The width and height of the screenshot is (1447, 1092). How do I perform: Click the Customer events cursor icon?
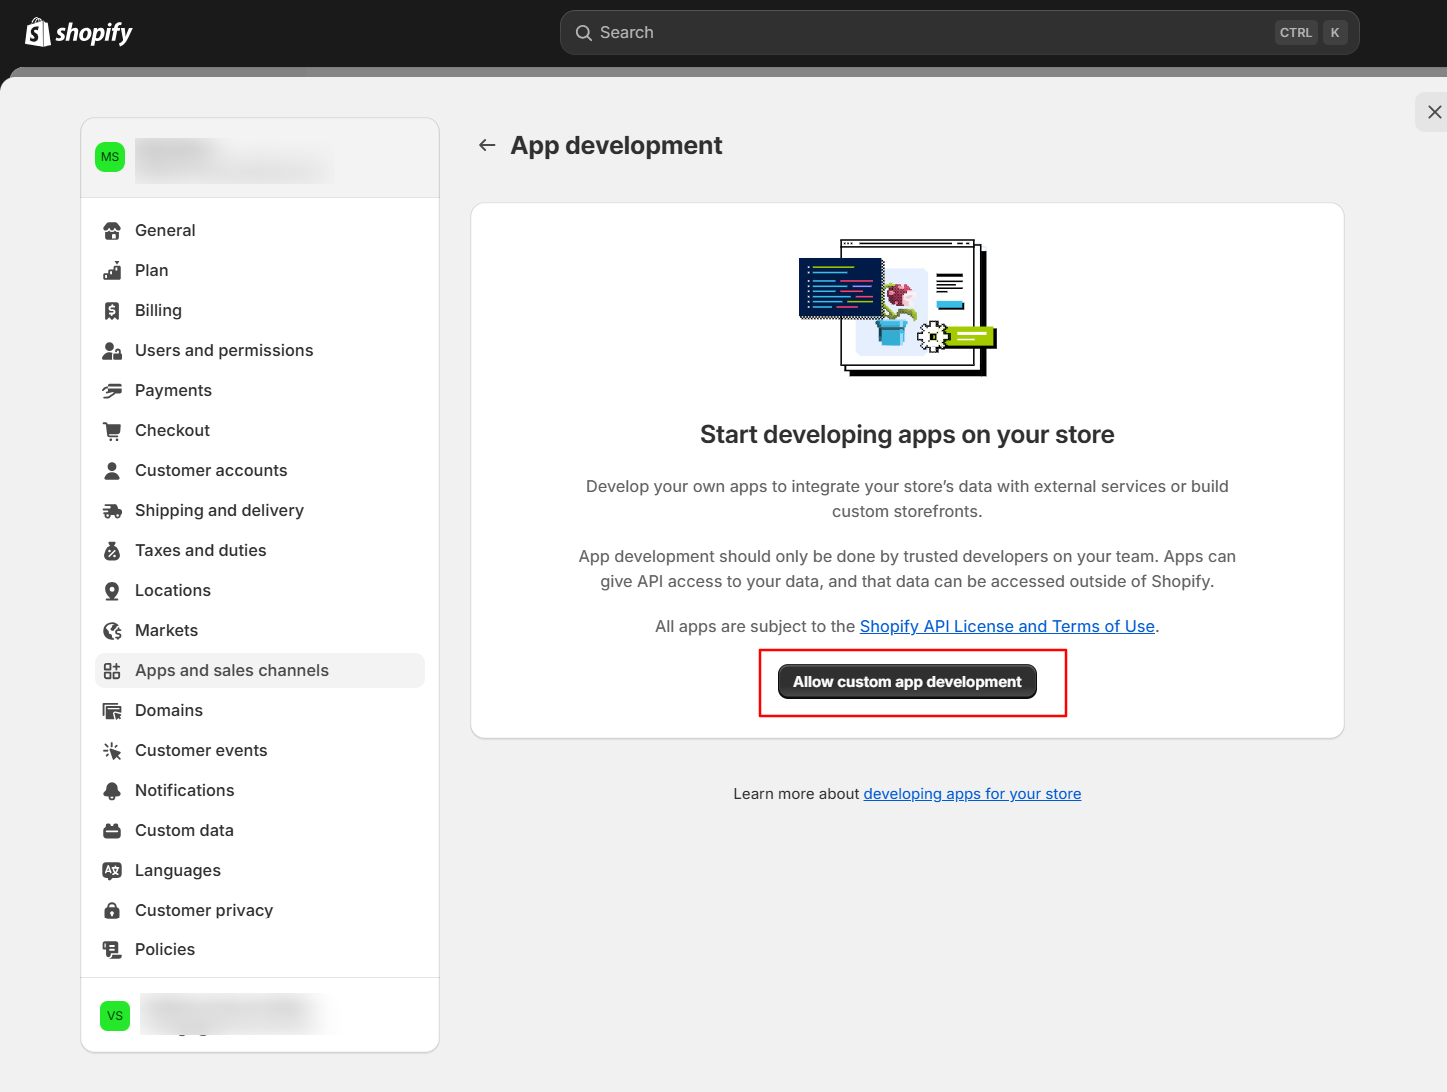pos(112,750)
